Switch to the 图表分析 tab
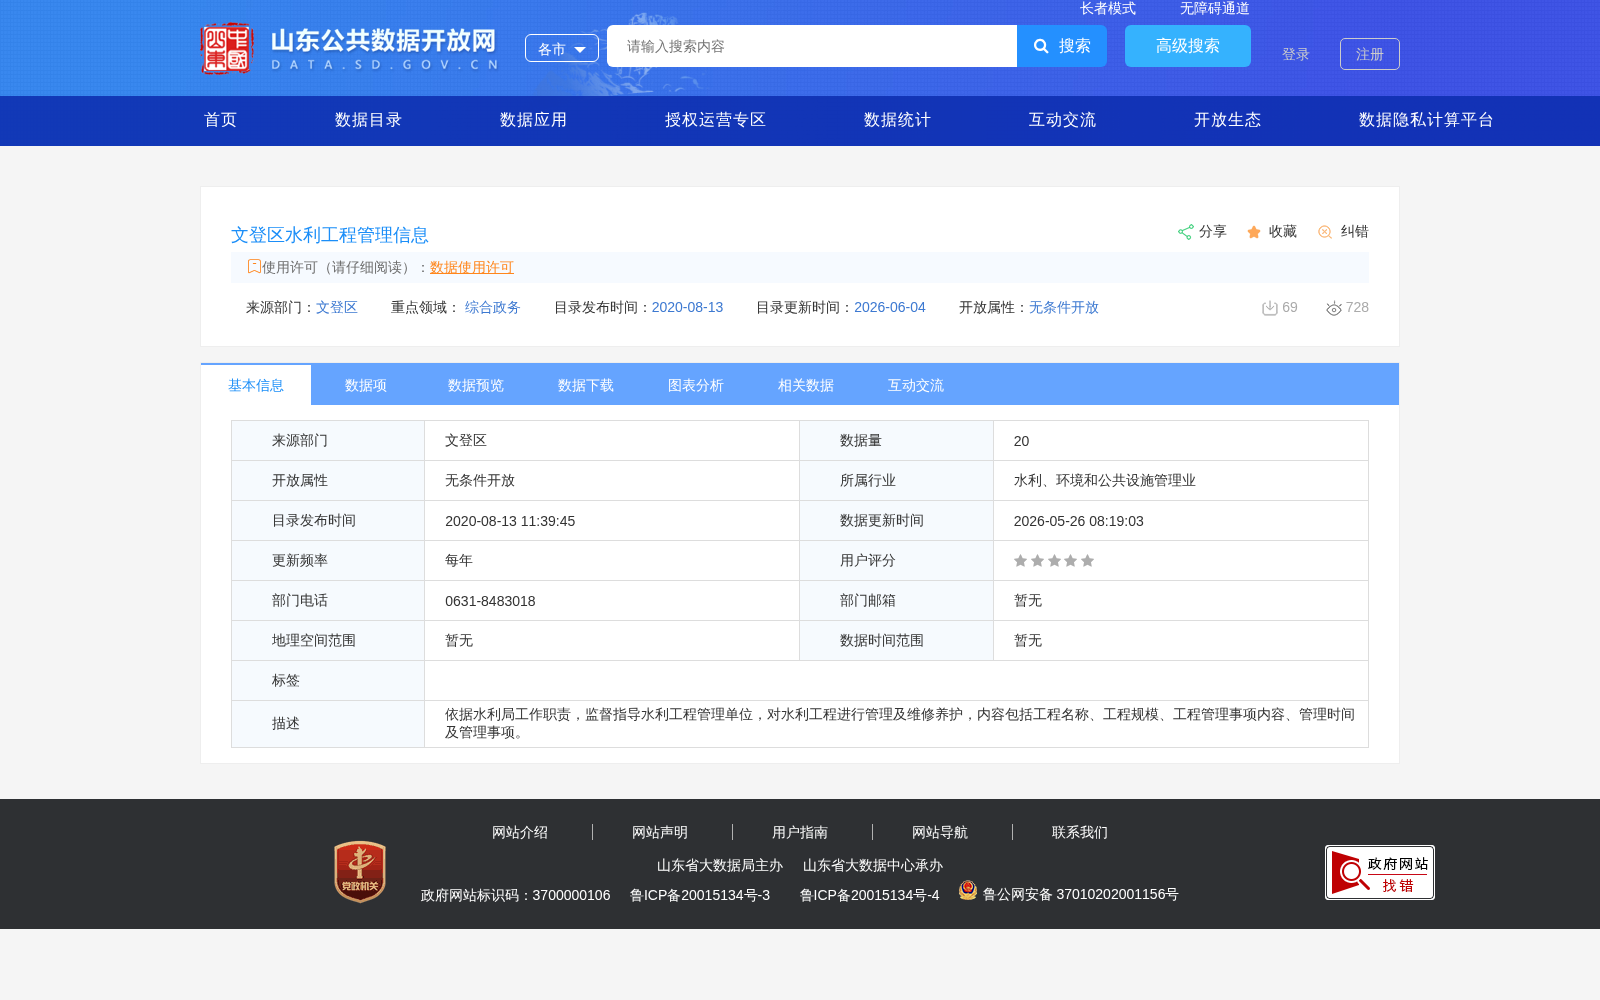1600x1000 pixels. pos(696,385)
